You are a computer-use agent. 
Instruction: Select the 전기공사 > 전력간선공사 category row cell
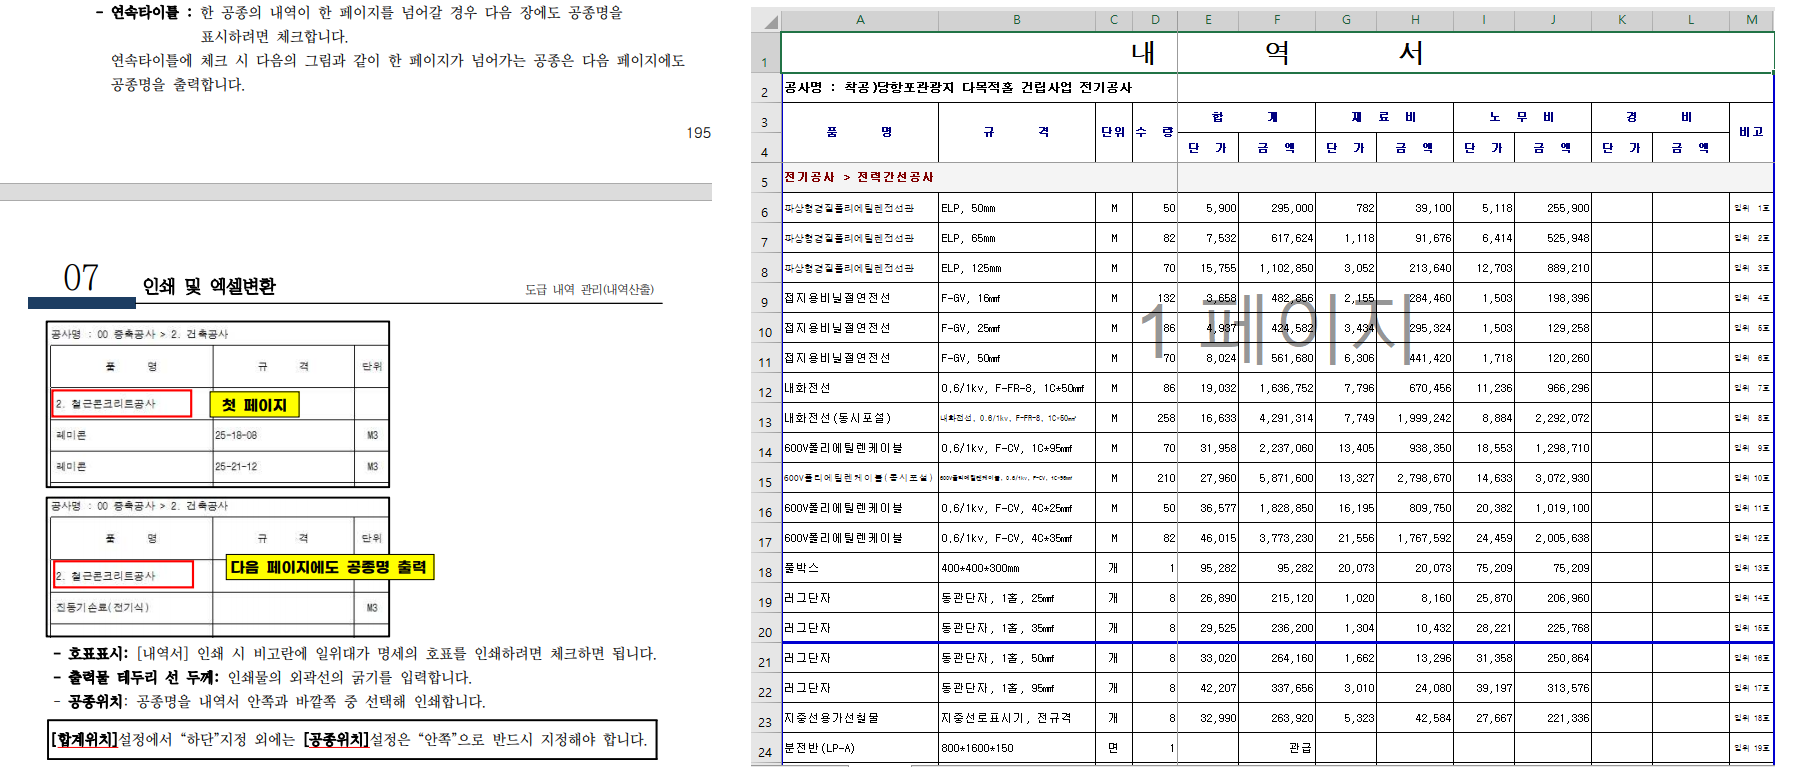[x=859, y=177]
